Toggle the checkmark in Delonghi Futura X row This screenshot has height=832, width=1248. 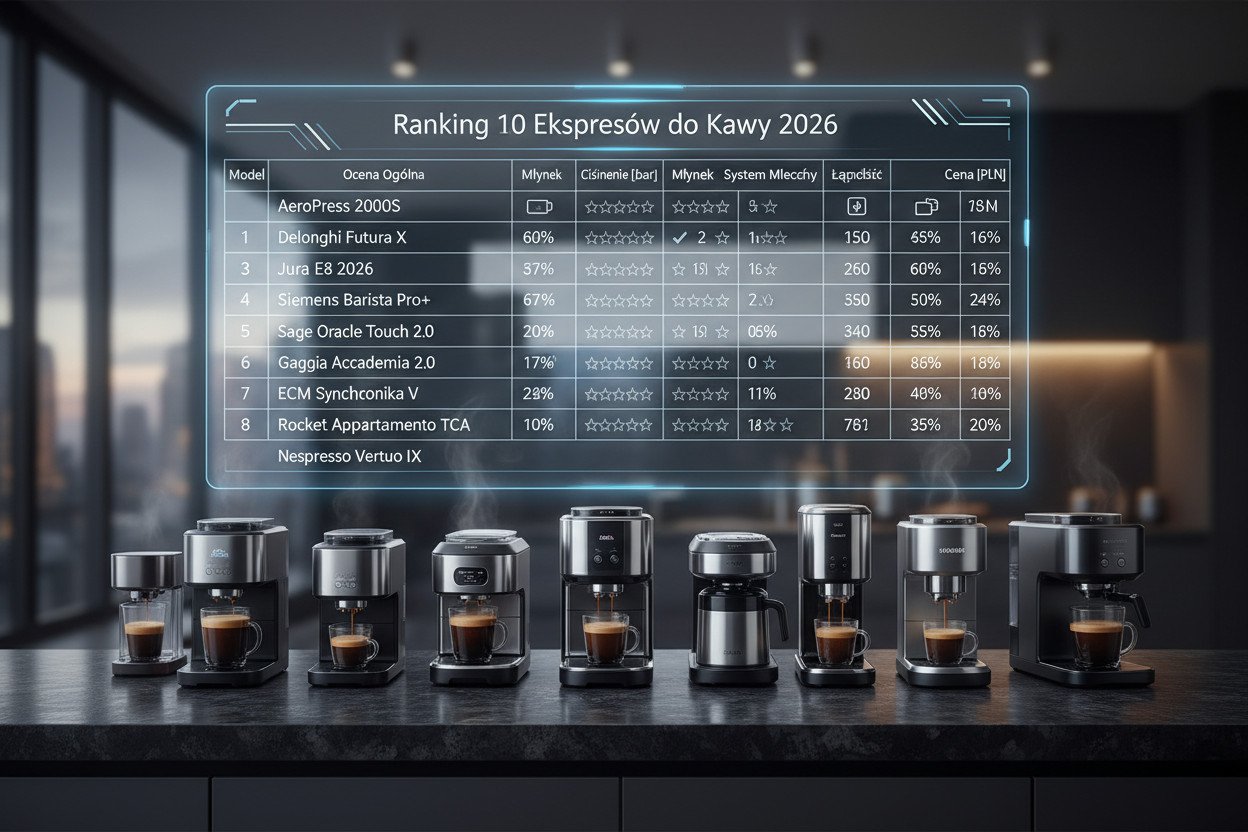click(x=680, y=238)
